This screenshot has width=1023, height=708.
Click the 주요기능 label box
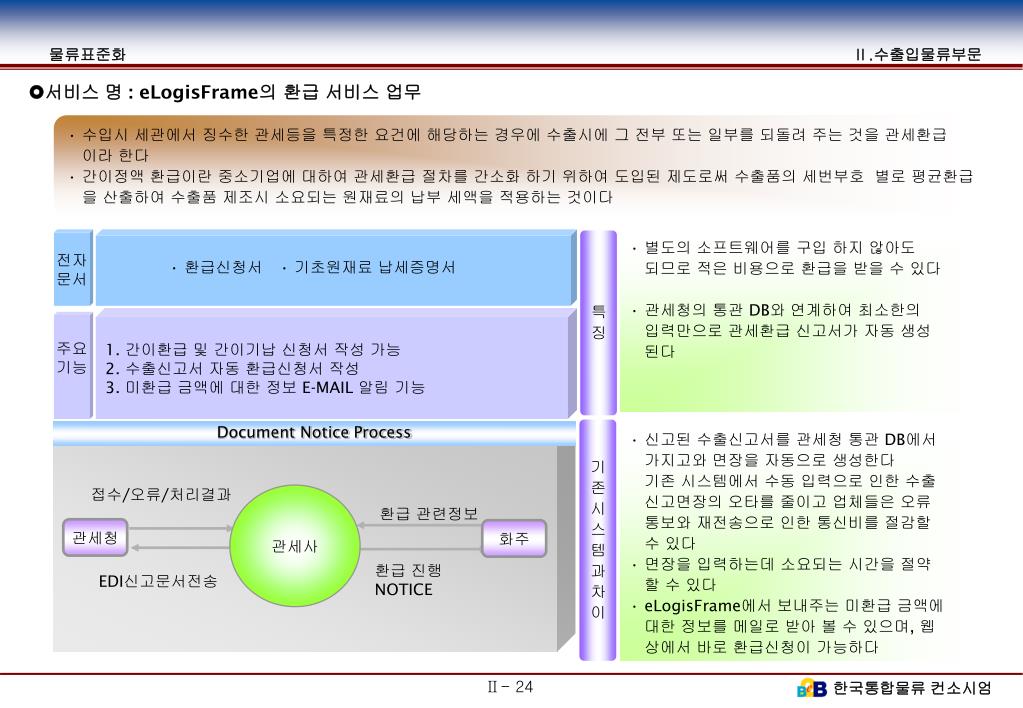point(72,365)
